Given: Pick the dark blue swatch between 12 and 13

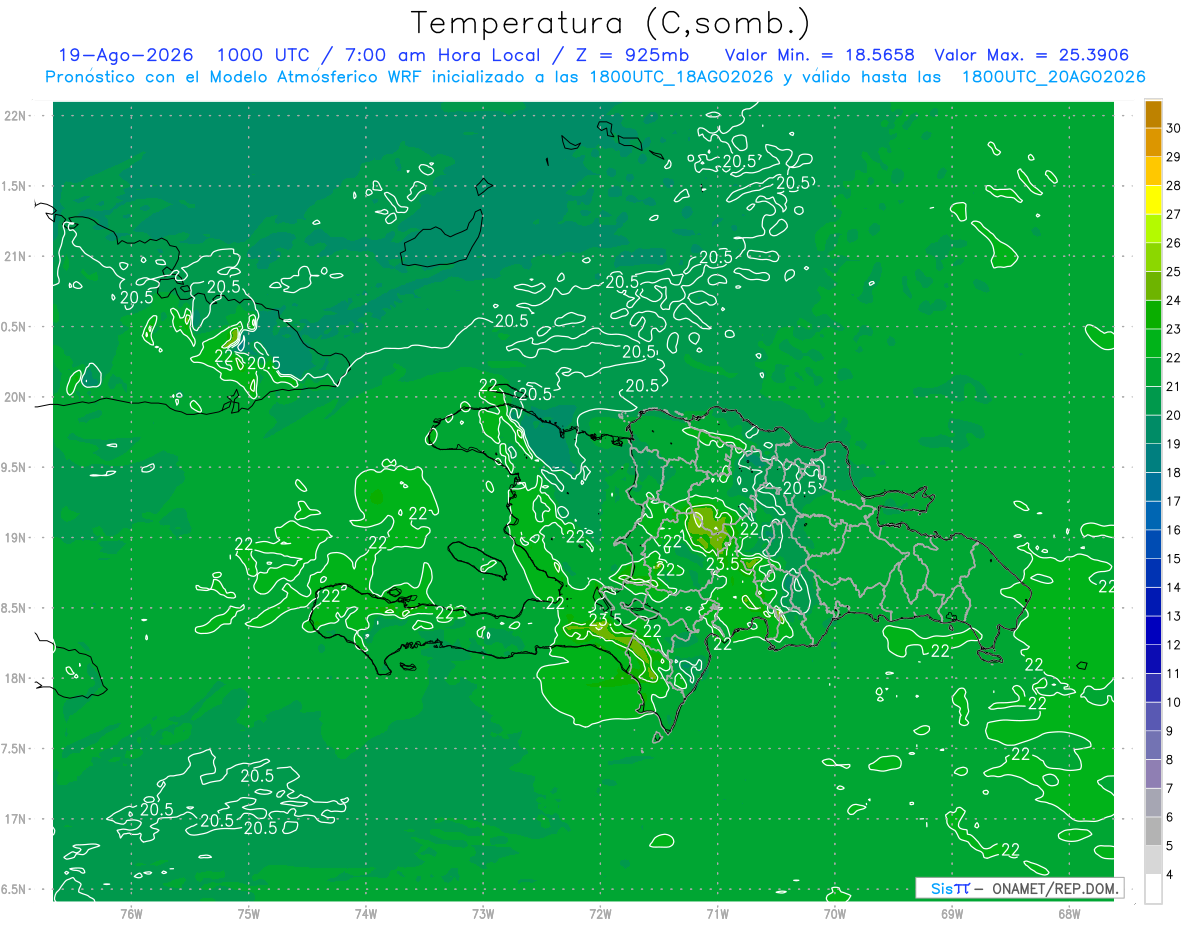Looking at the screenshot, I should [x=1153, y=630].
